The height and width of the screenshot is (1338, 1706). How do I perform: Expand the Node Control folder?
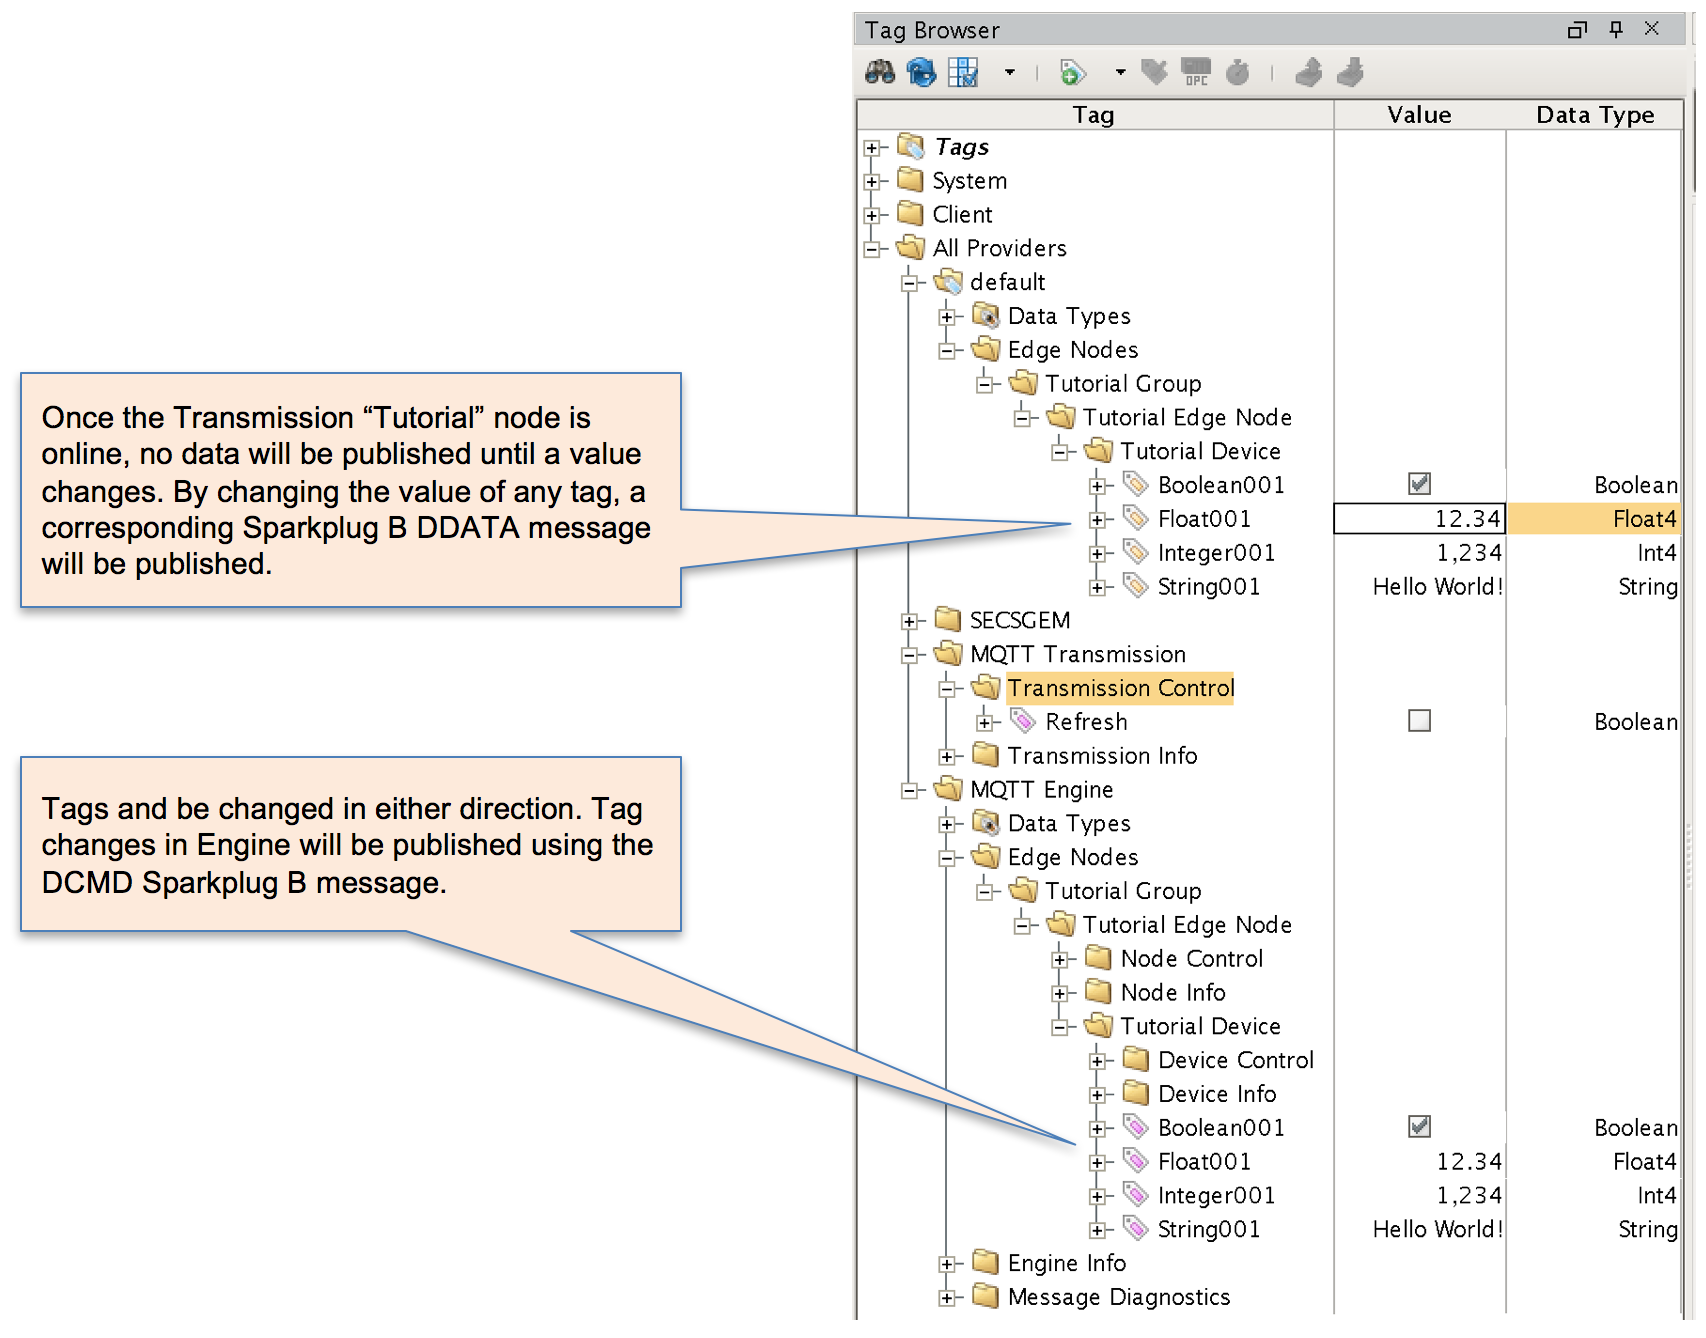[x=1060, y=960]
